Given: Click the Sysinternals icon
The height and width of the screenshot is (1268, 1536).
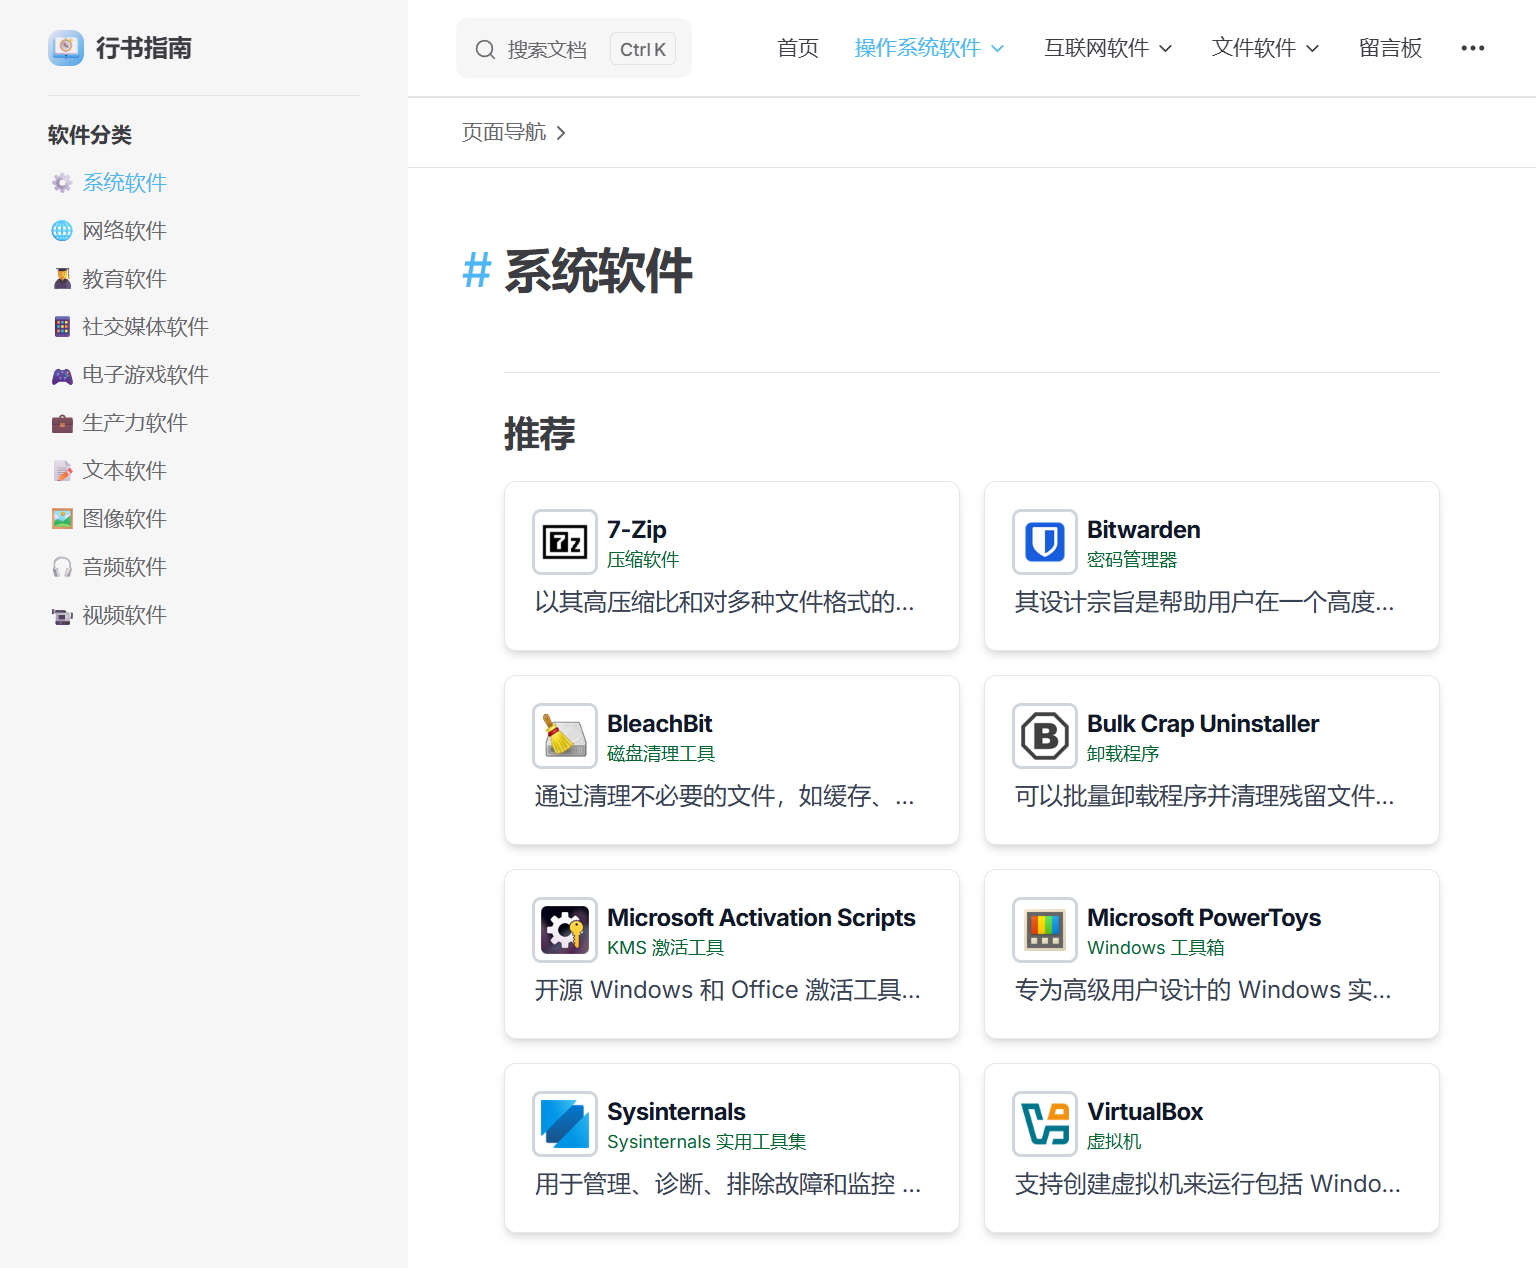Looking at the screenshot, I should click(564, 1123).
